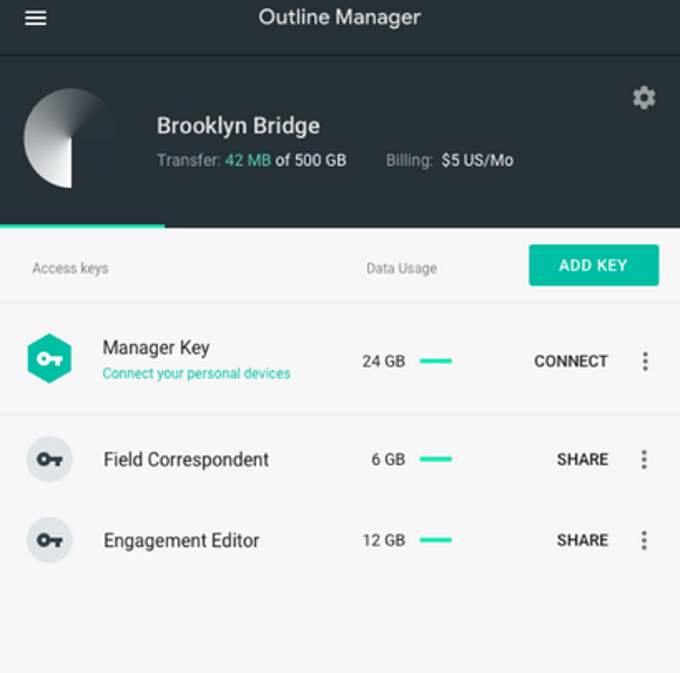
Task: Open Manager Key options three-dot menu
Action: coord(645,361)
